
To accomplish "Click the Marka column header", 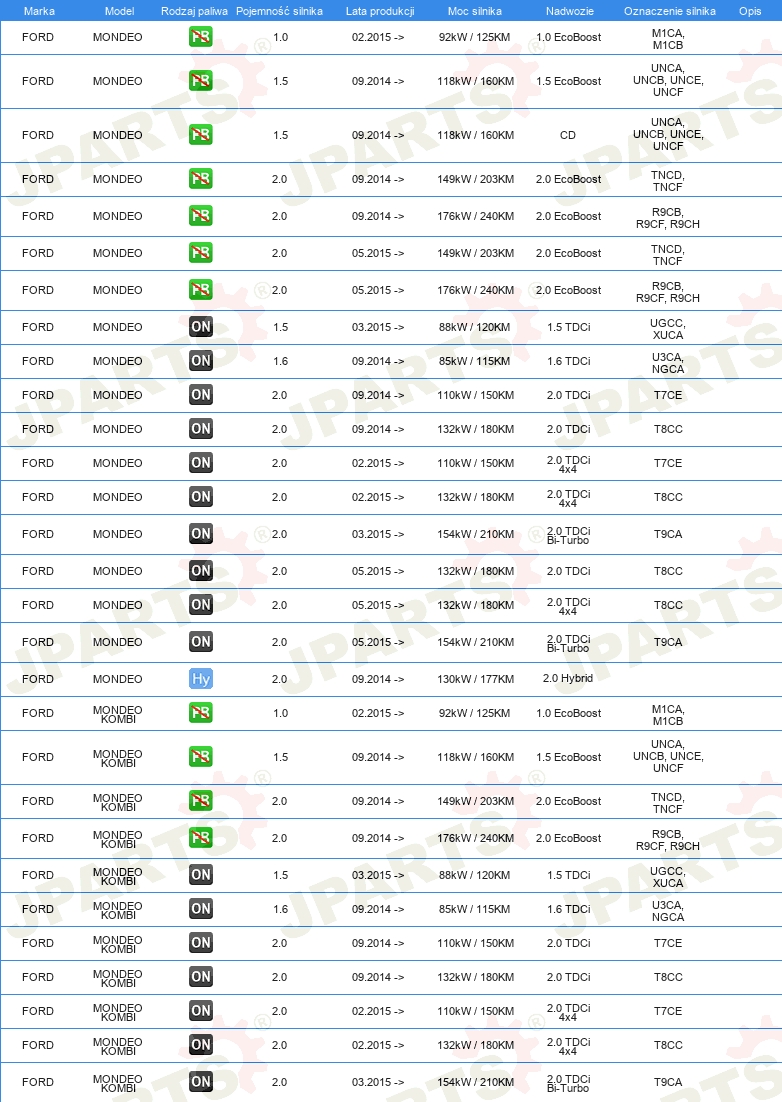I will click(39, 11).
